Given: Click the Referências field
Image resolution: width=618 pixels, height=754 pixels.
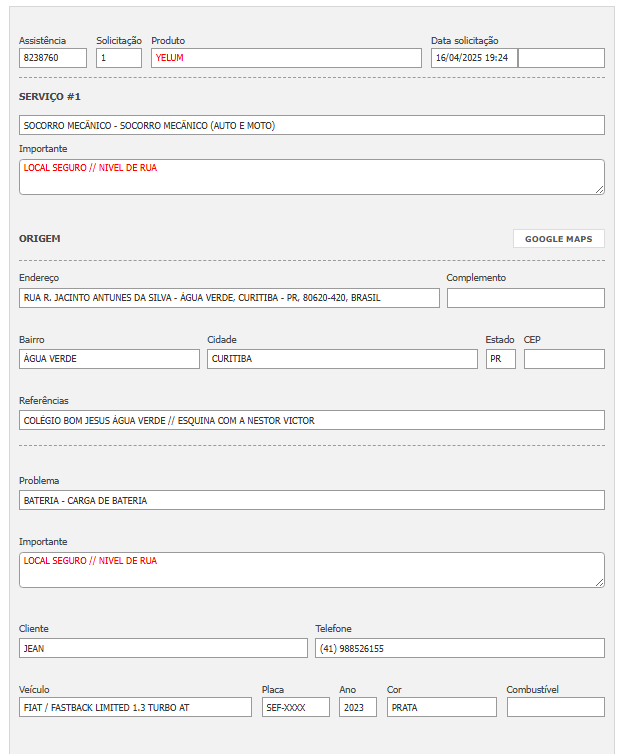Looking at the screenshot, I should pyautogui.click(x=311, y=420).
